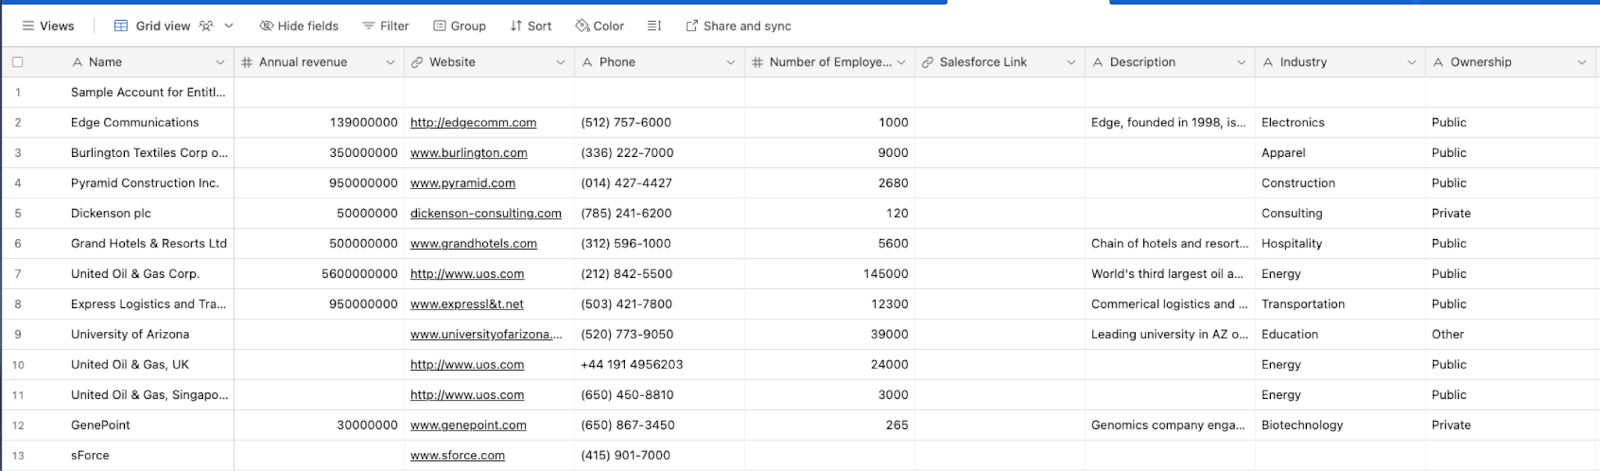Click Share and sync
Viewport: 1600px width, 471px height.
pyautogui.click(x=738, y=26)
